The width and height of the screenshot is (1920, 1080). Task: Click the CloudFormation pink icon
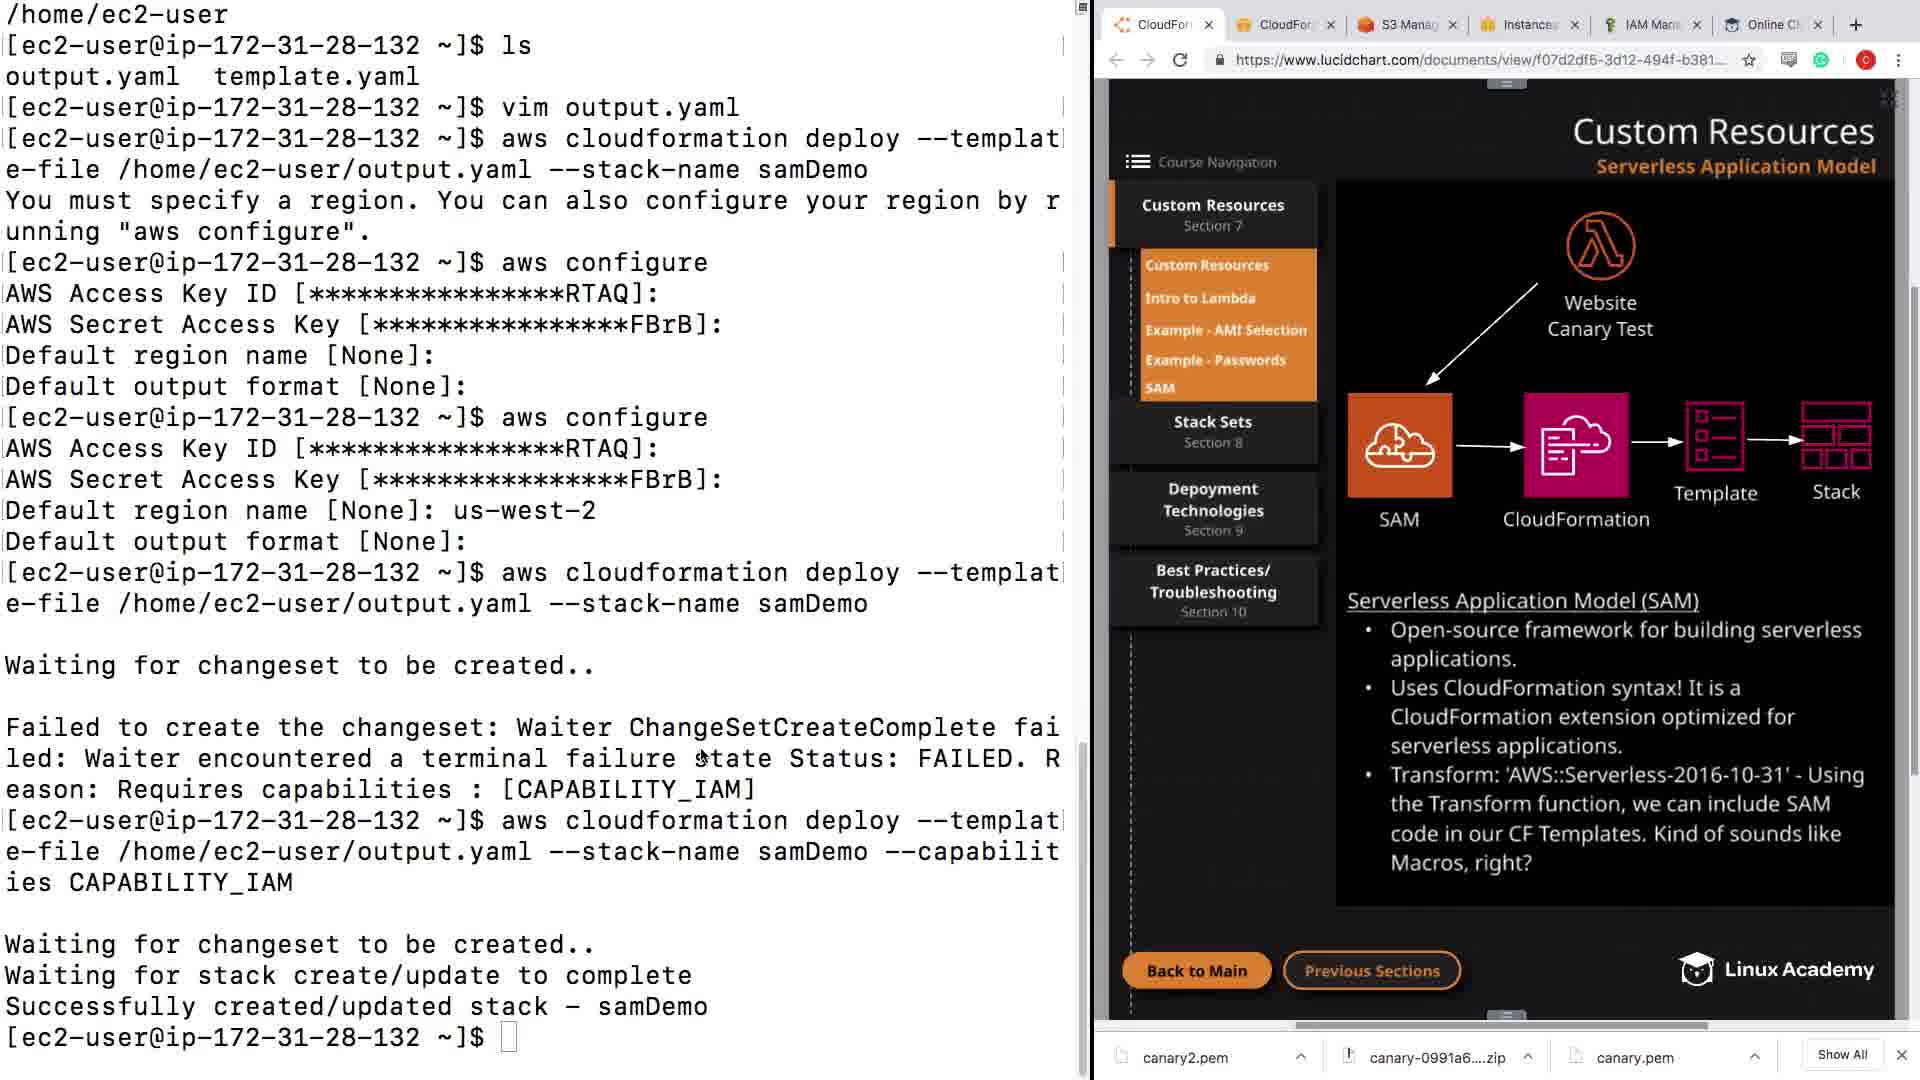tap(1575, 445)
